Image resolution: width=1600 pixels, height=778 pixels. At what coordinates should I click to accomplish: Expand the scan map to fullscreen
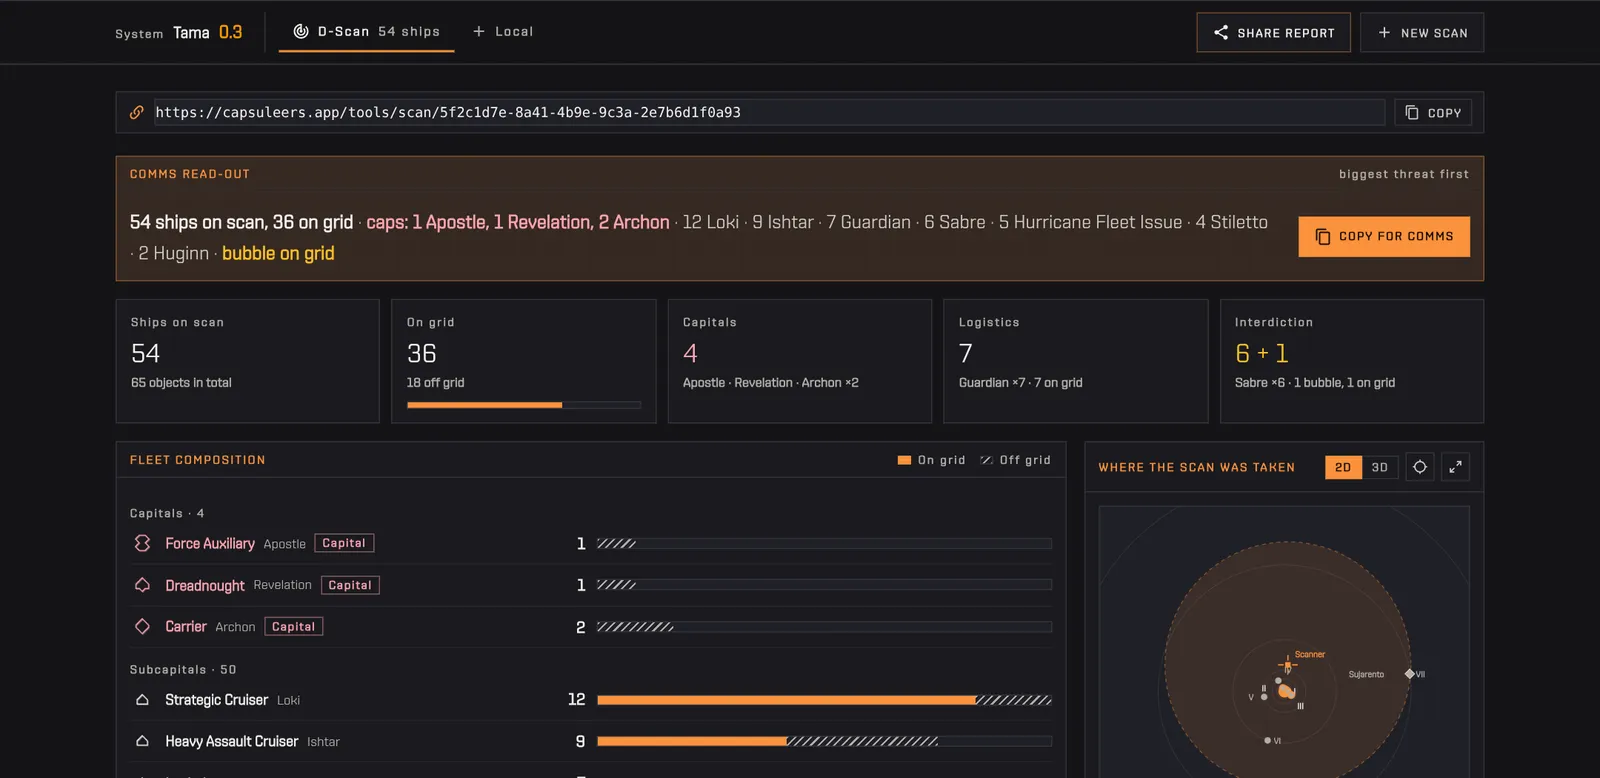[x=1455, y=467]
